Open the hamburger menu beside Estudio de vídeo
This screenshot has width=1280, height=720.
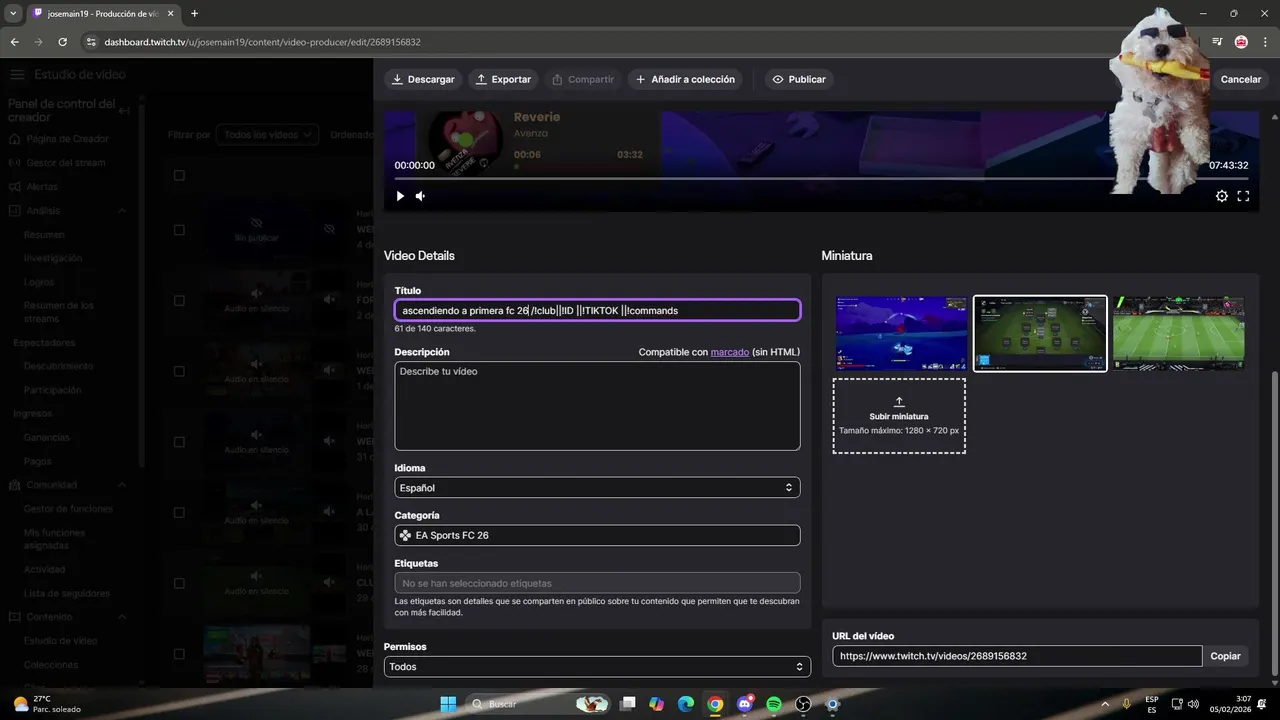click(17, 75)
